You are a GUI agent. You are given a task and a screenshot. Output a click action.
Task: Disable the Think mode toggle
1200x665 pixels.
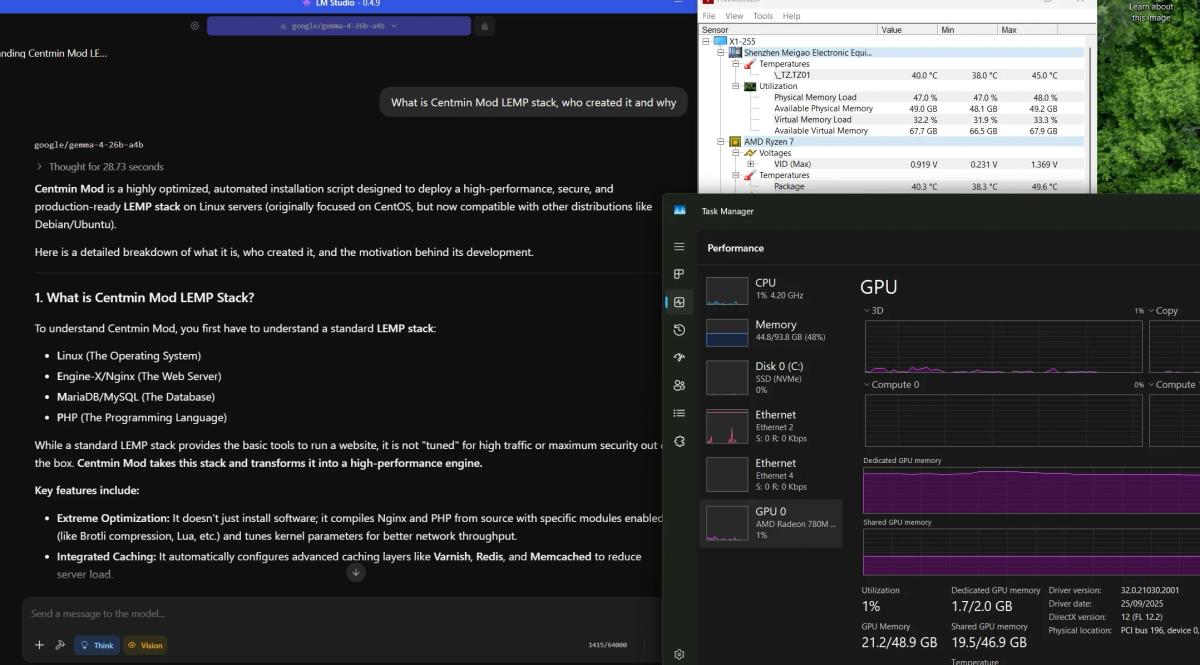[x=96, y=645]
